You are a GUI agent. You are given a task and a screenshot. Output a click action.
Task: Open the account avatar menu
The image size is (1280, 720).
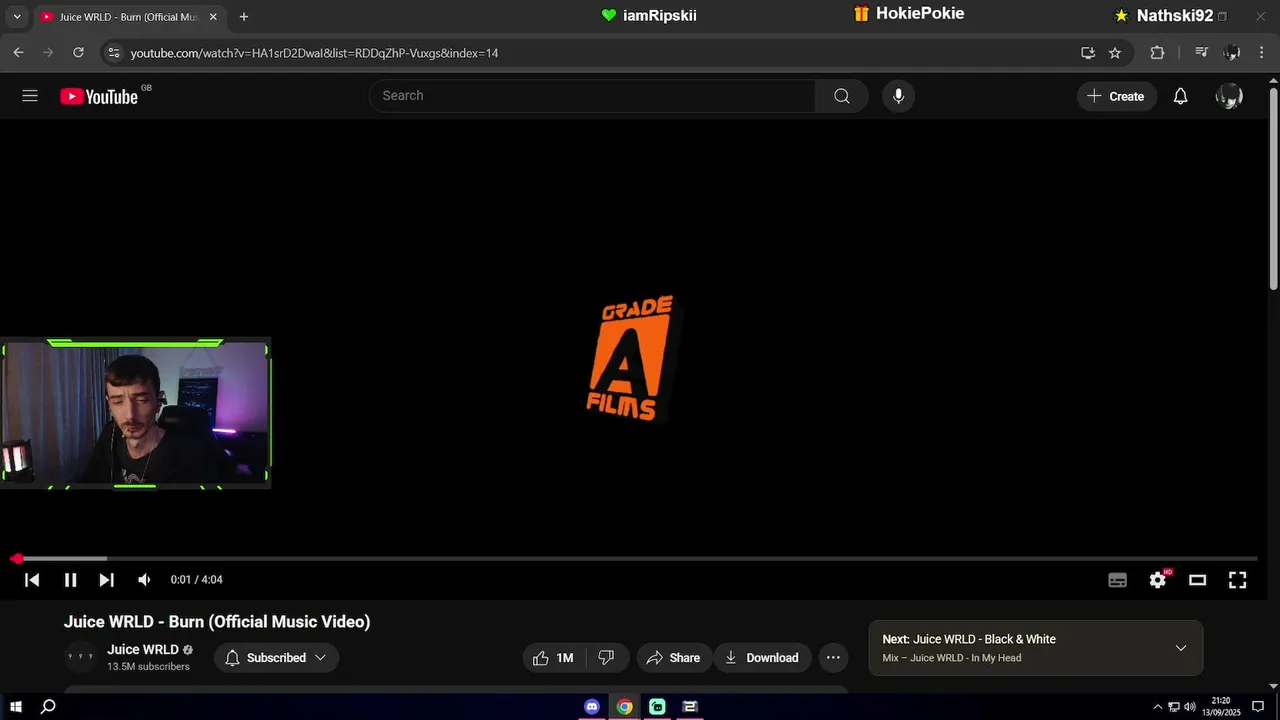1228,96
